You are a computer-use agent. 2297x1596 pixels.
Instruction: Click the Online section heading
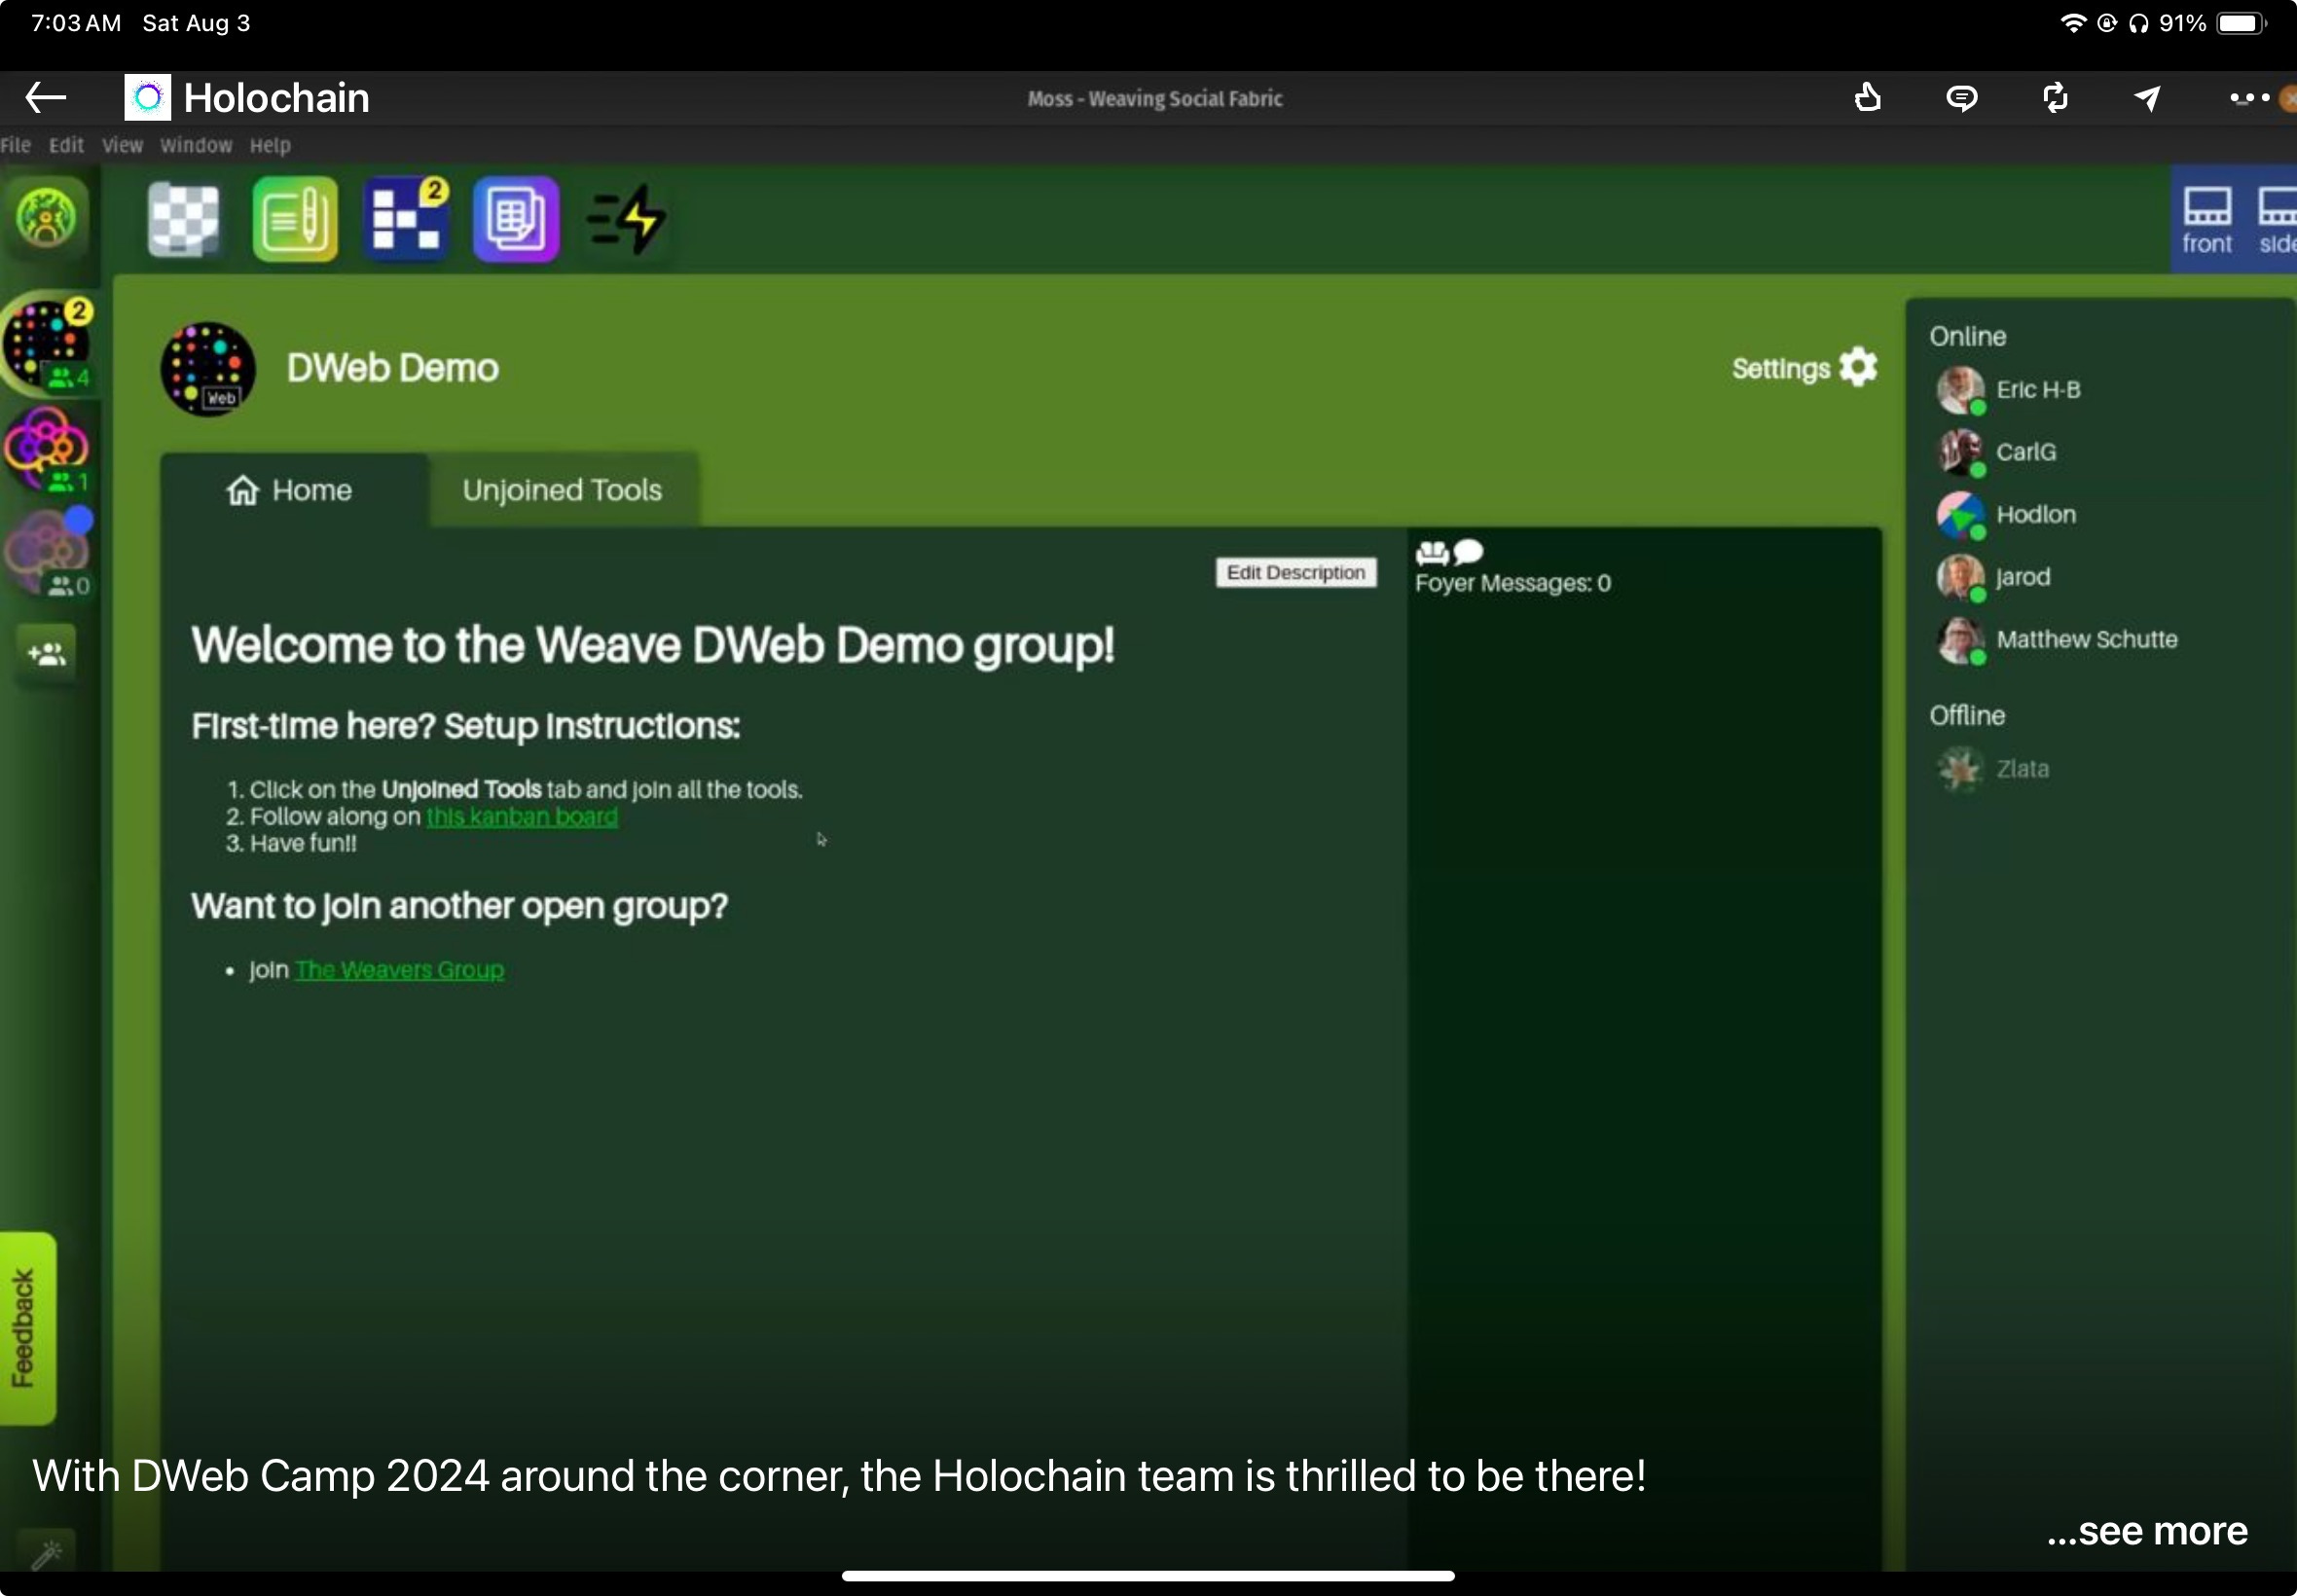(1967, 336)
